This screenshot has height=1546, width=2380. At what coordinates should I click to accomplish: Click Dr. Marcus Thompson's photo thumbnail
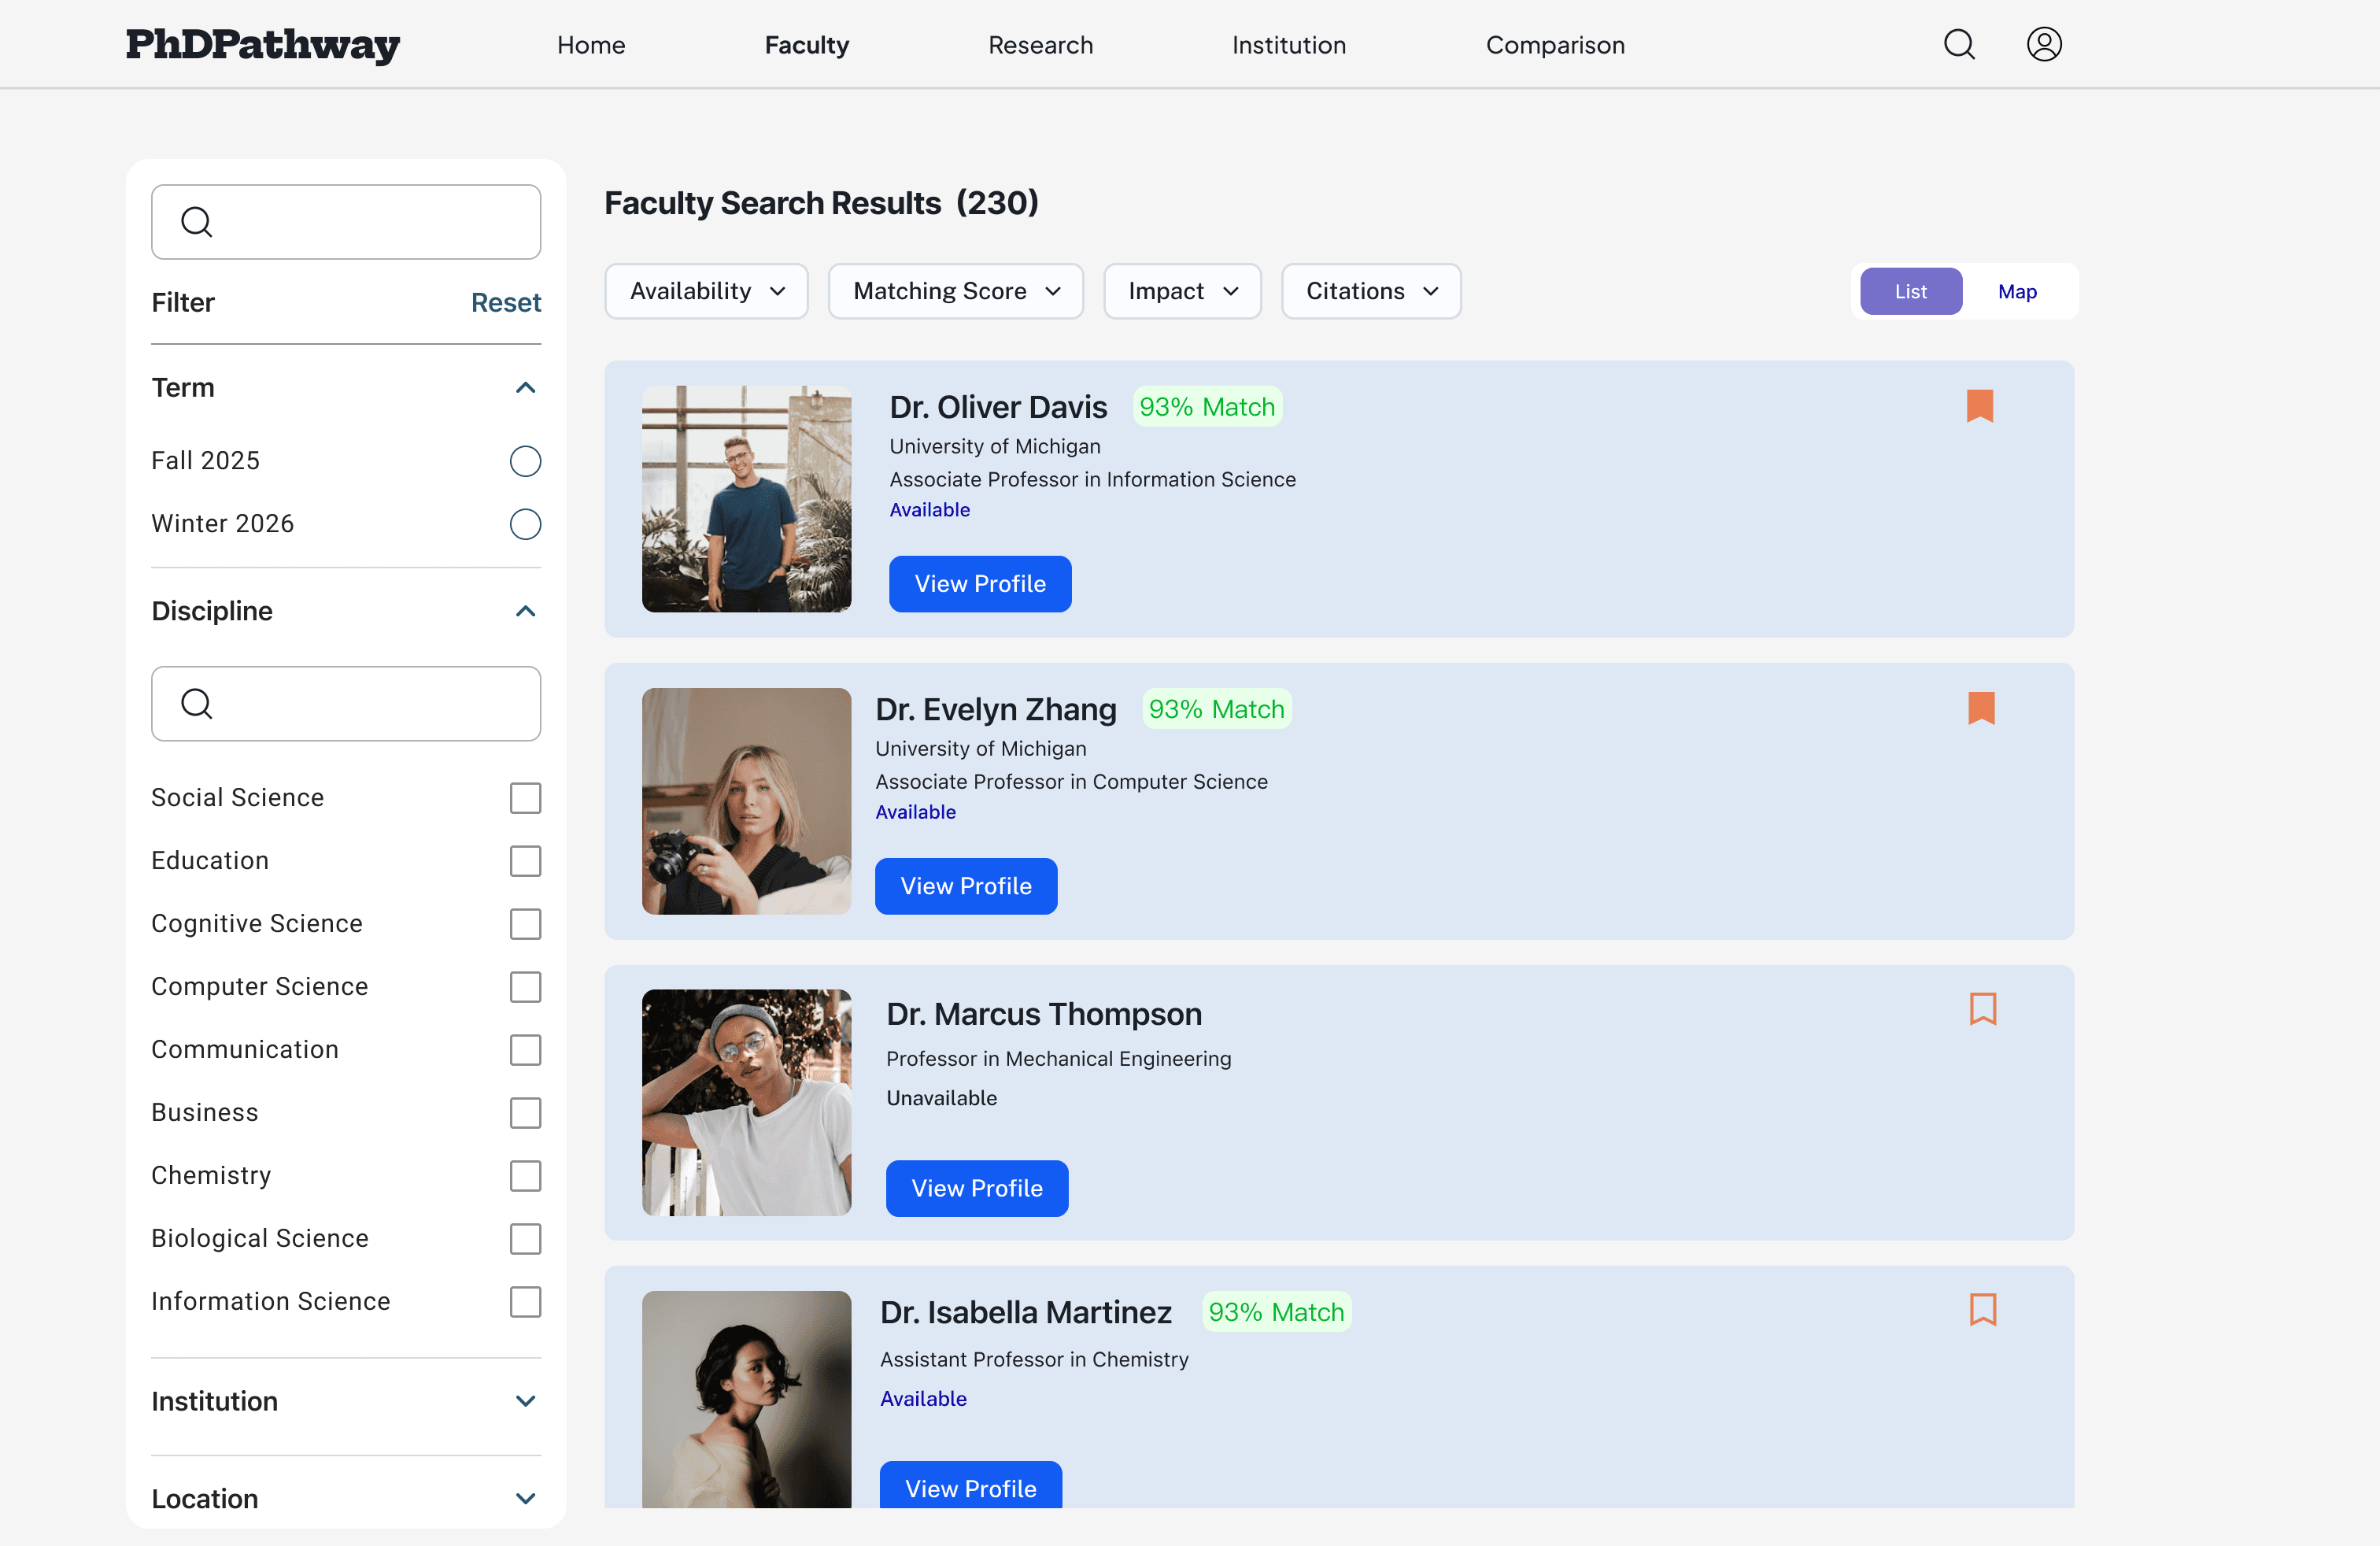point(746,1102)
